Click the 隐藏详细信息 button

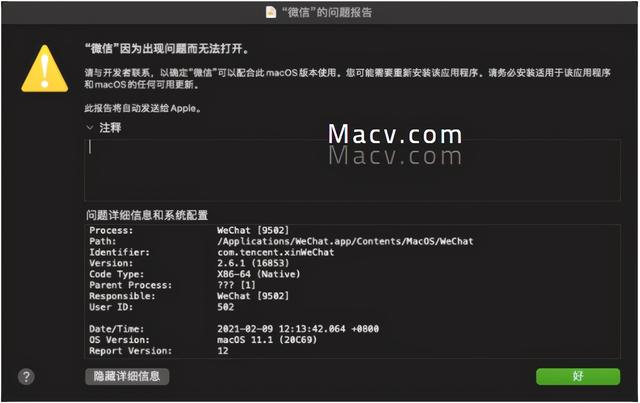point(127,376)
